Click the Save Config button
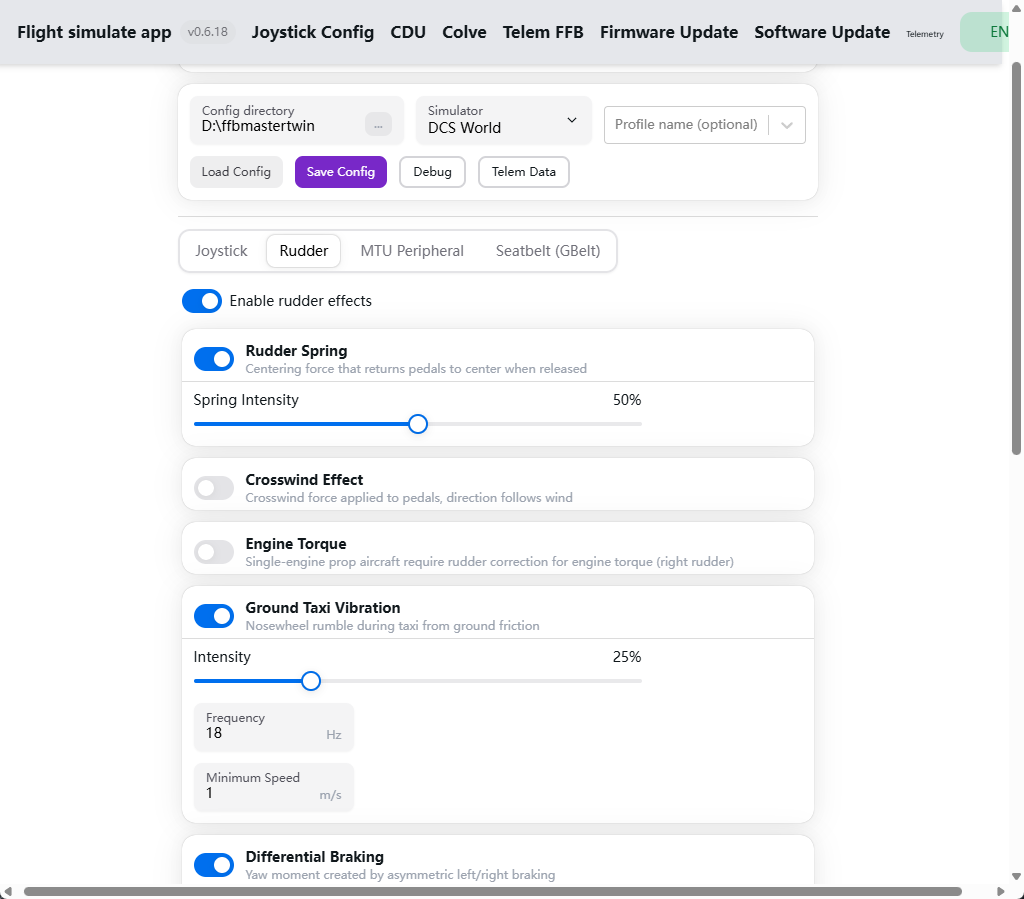The width and height of the screenshot is (1024, 899). pyautogui.click(x=341, y=172)
